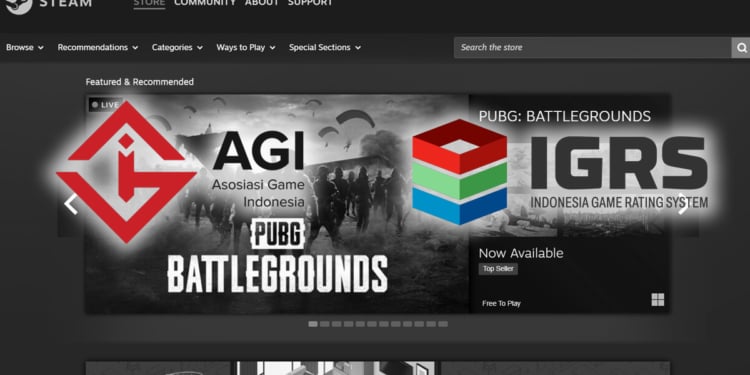Click the Now Available text
The width and height of the screenshot is (750, 375).
[521, 253]
